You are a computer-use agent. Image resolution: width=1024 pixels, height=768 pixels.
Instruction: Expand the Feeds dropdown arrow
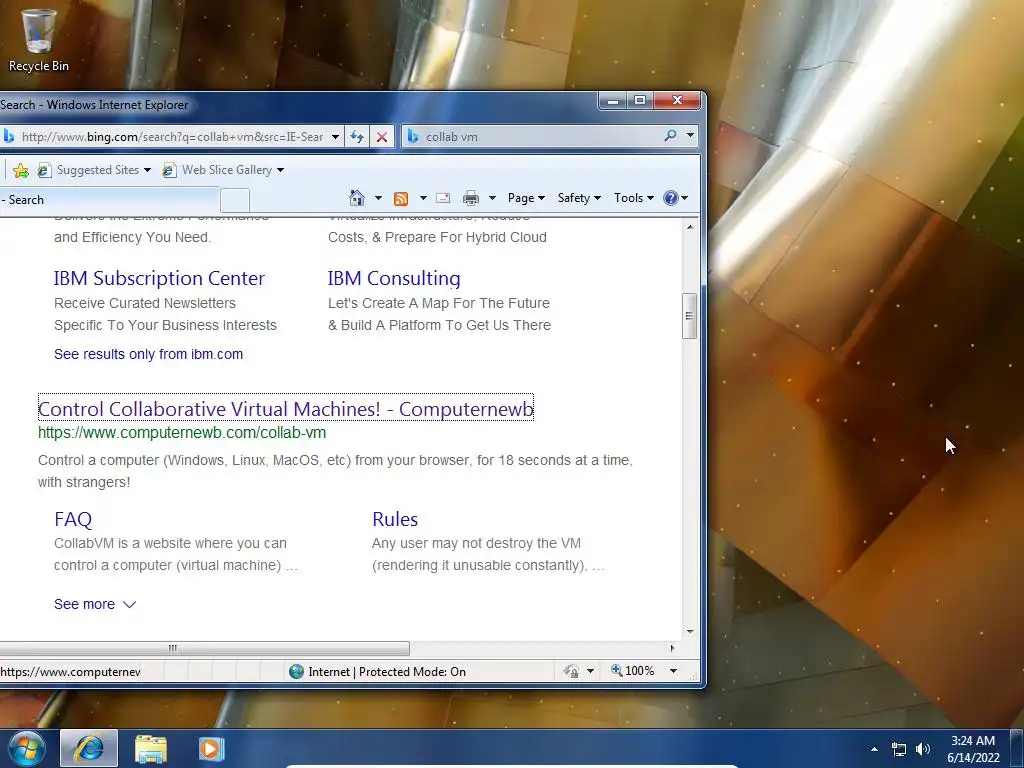click(x=423, y=198)
